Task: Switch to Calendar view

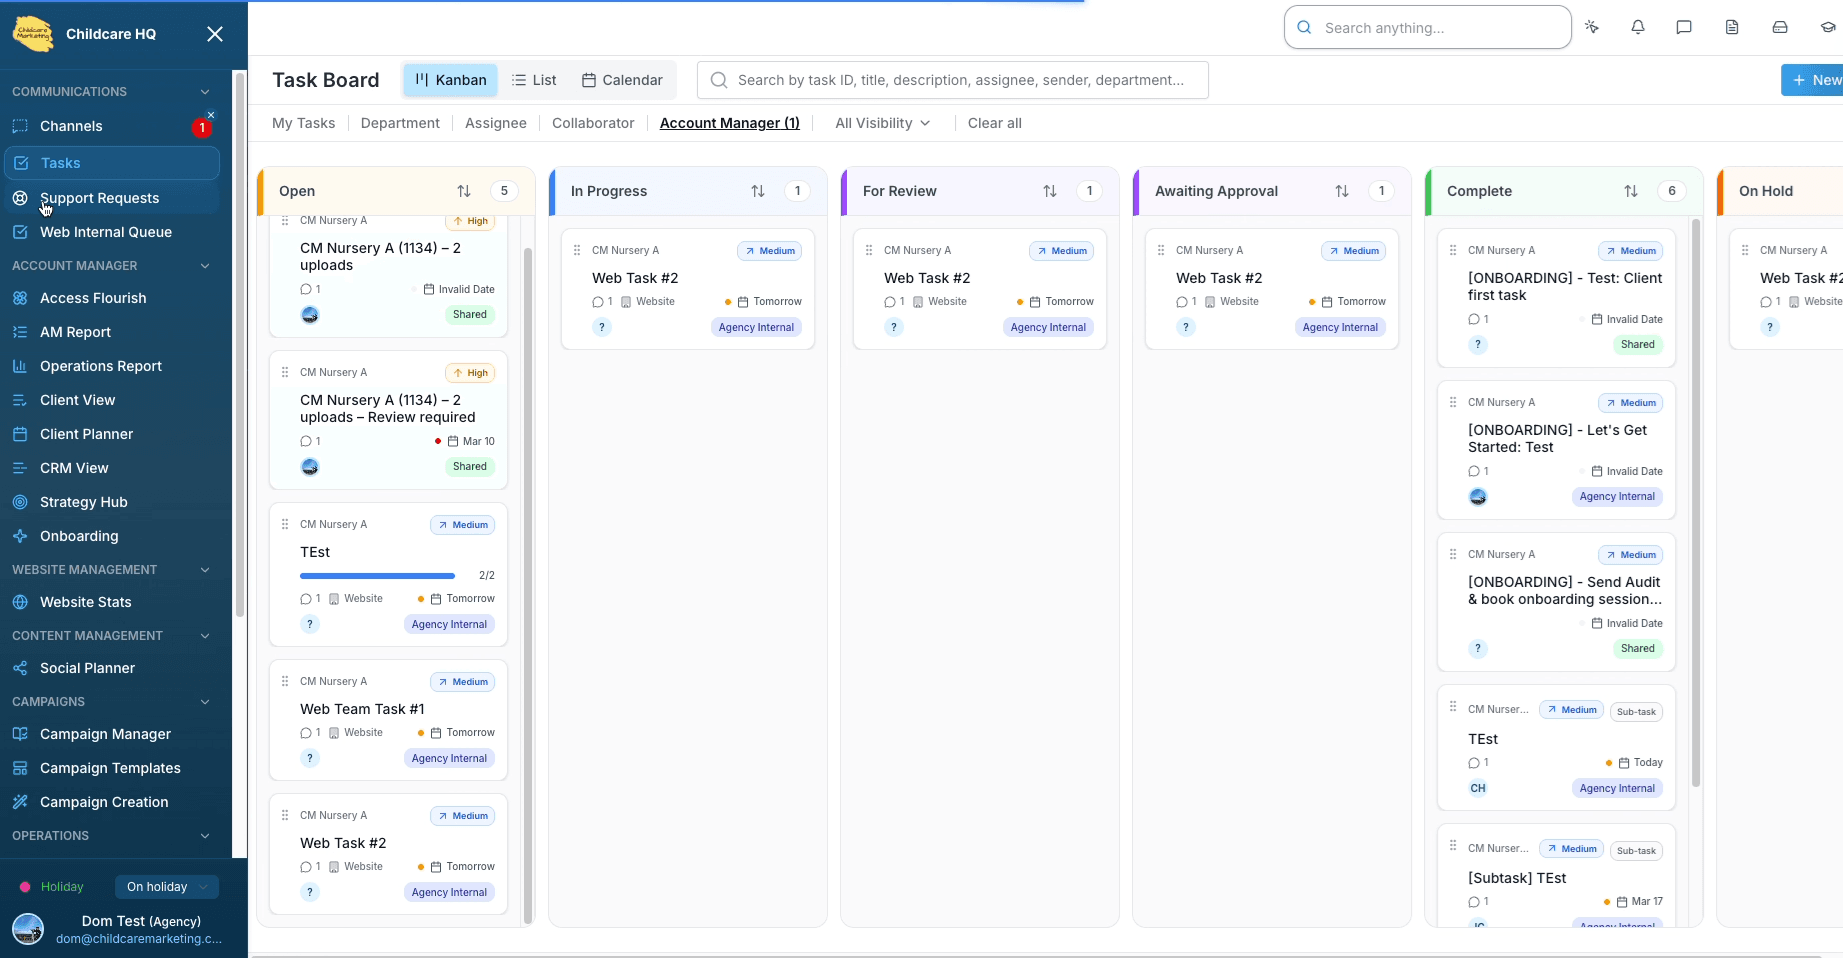Action: 622,80
